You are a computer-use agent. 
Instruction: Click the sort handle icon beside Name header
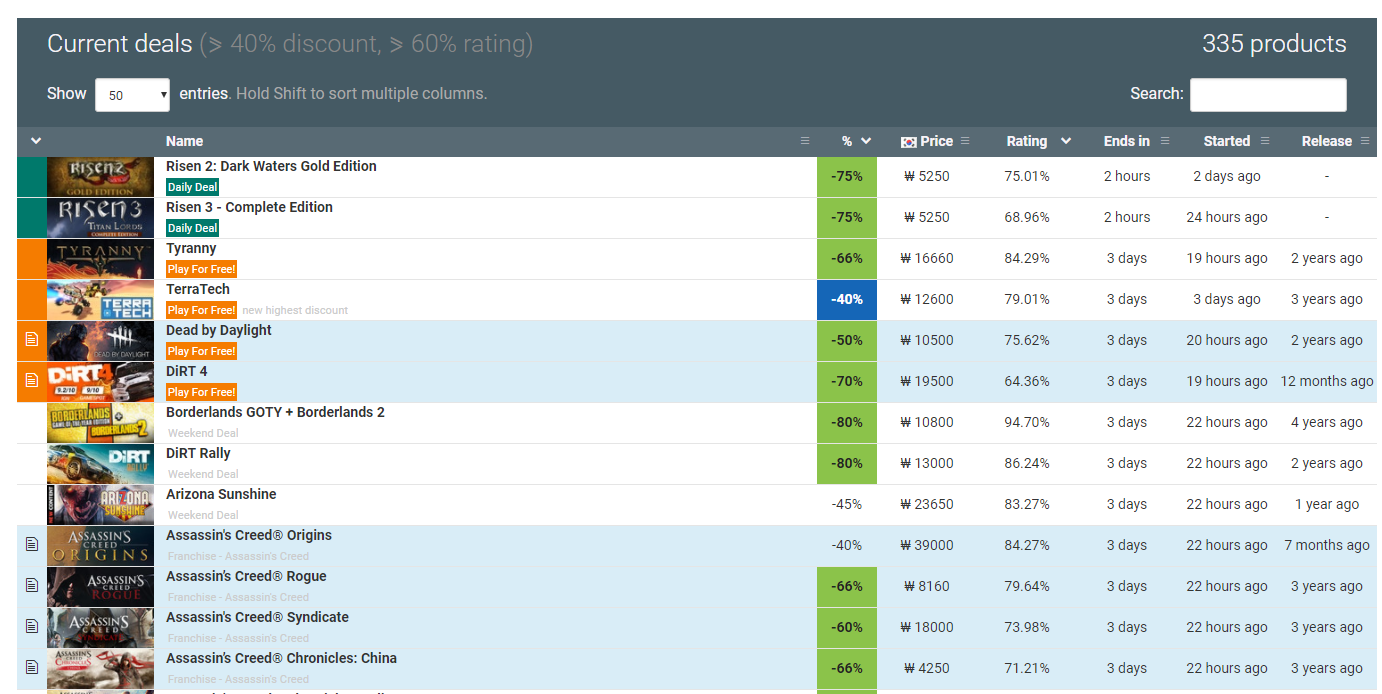805,141
